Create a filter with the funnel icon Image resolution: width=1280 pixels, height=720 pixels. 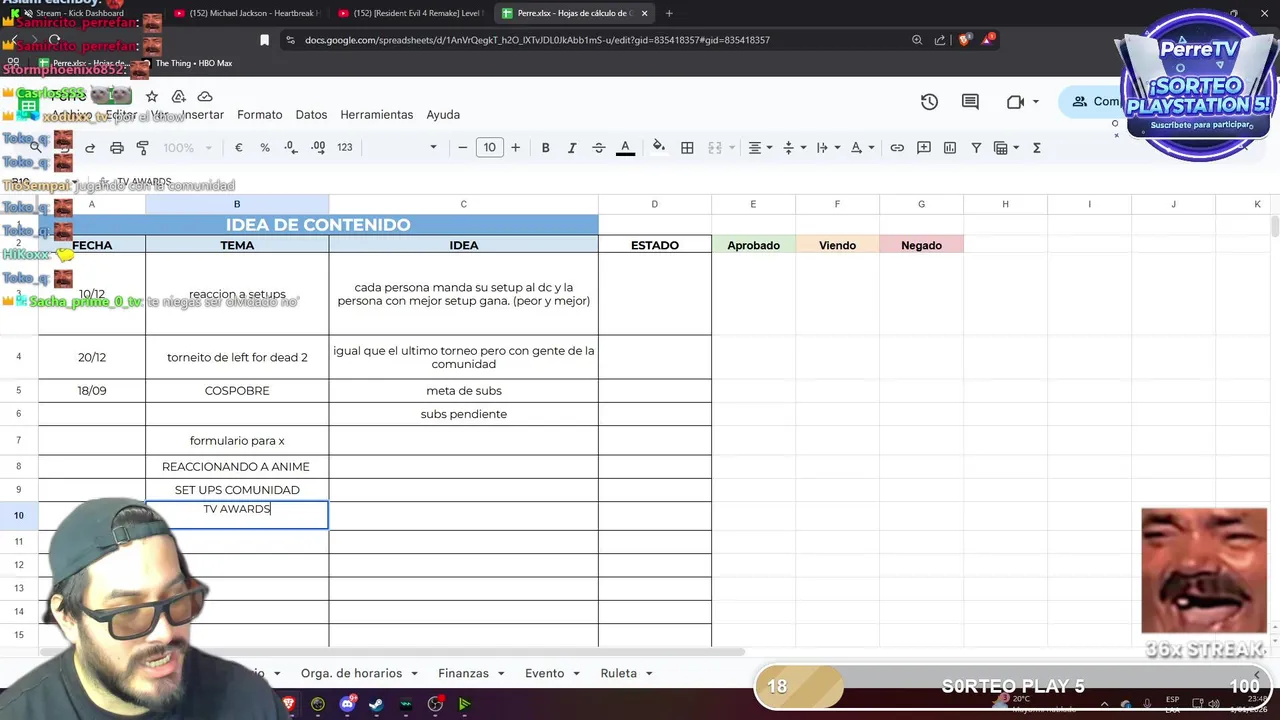(976, 147)
